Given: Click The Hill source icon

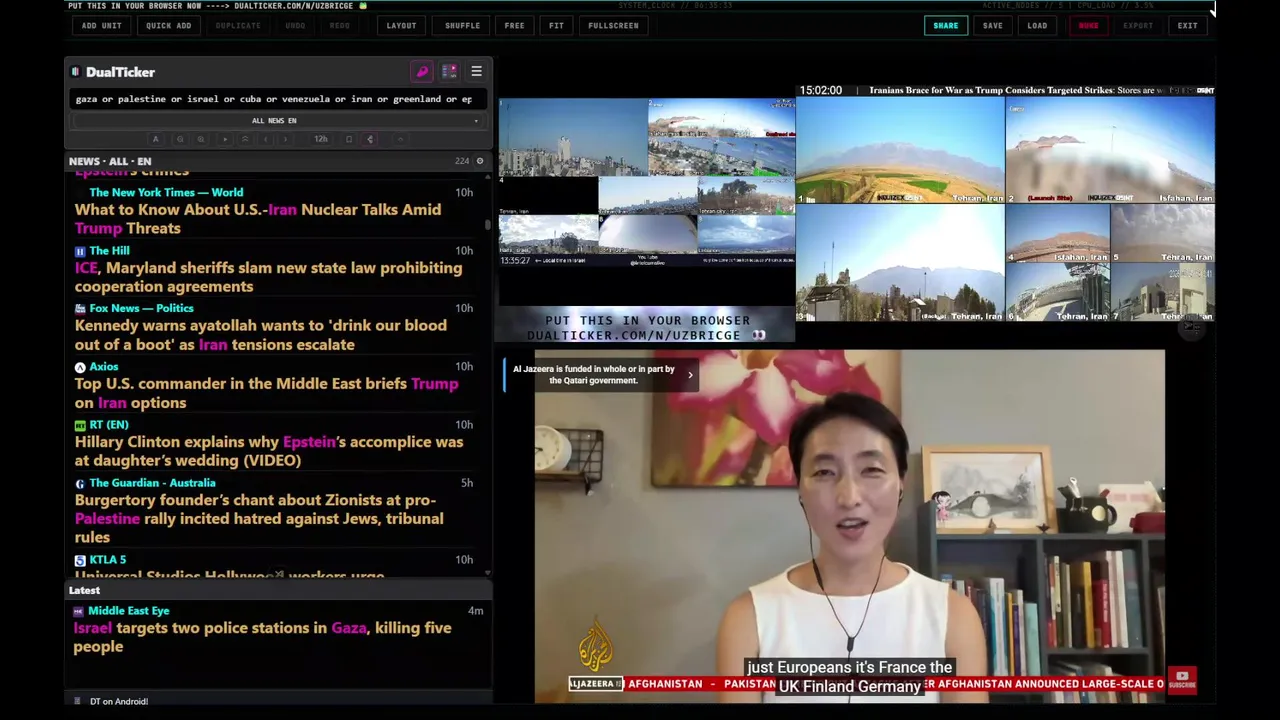Looking at the screenshot, I should pos(80,251).
